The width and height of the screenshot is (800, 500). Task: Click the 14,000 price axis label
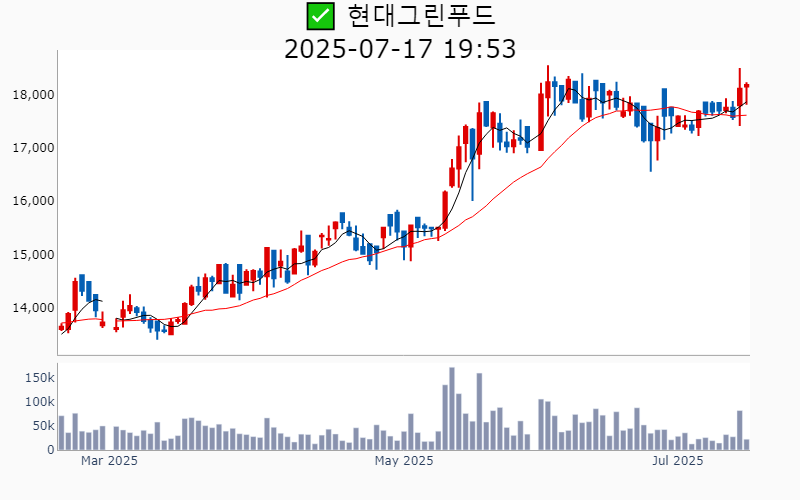click(34, 308)
